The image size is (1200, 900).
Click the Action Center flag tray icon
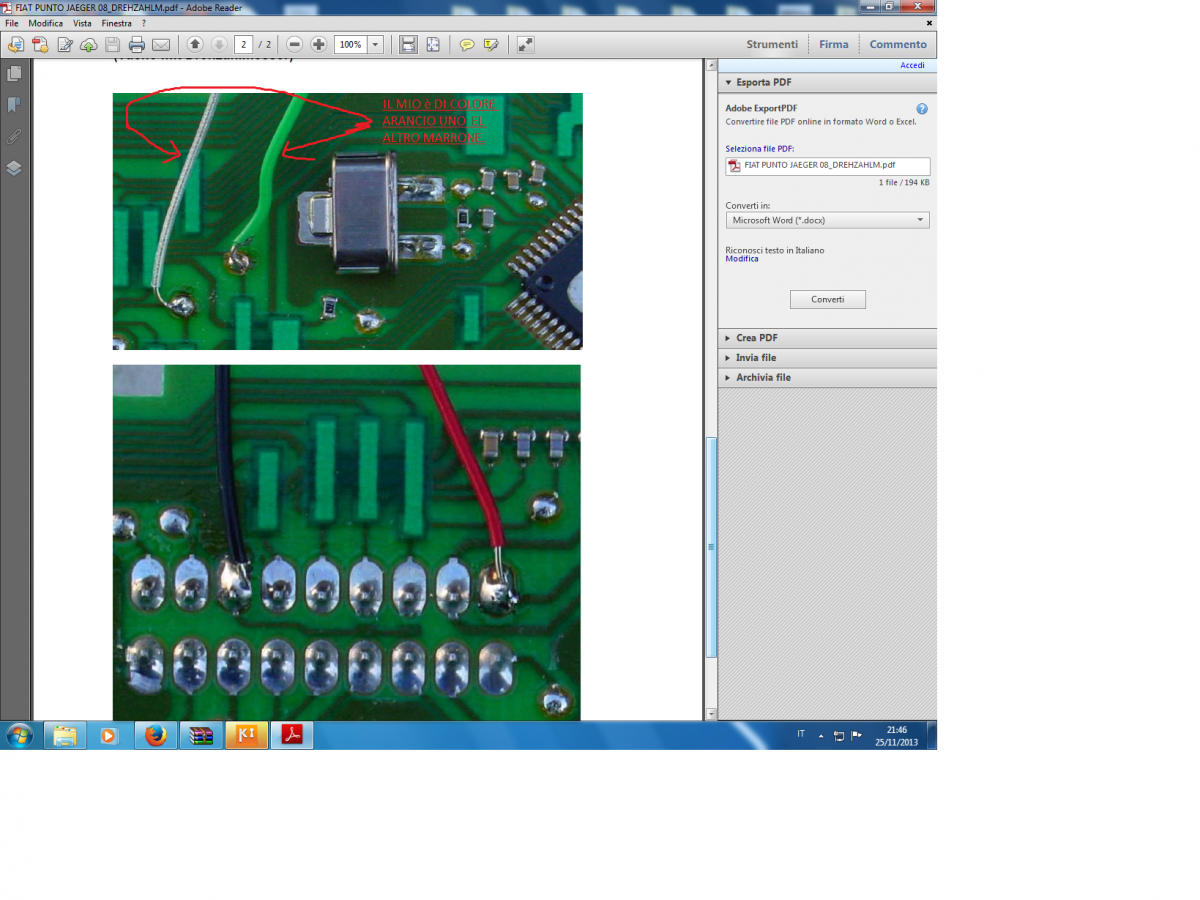[x=856, y=736]
